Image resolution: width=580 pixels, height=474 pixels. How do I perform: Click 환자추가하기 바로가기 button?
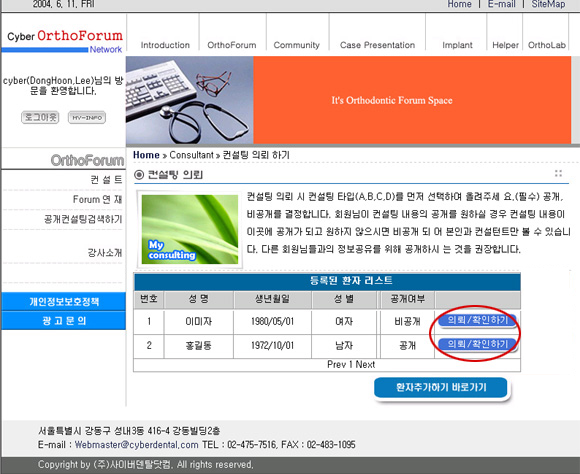pyautogui.click(x=441, y=388)
